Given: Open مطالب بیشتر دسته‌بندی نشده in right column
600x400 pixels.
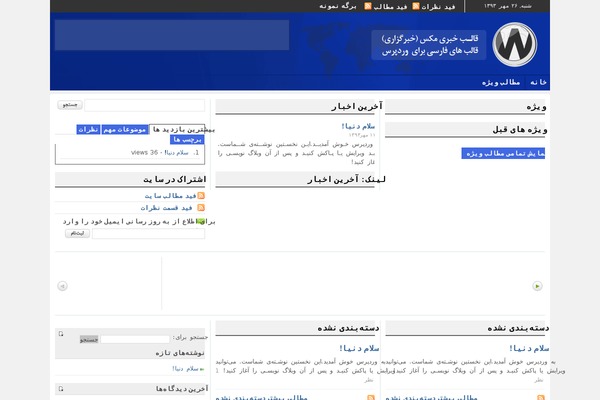Looking at the screenshot, I should tap(431, 398).
